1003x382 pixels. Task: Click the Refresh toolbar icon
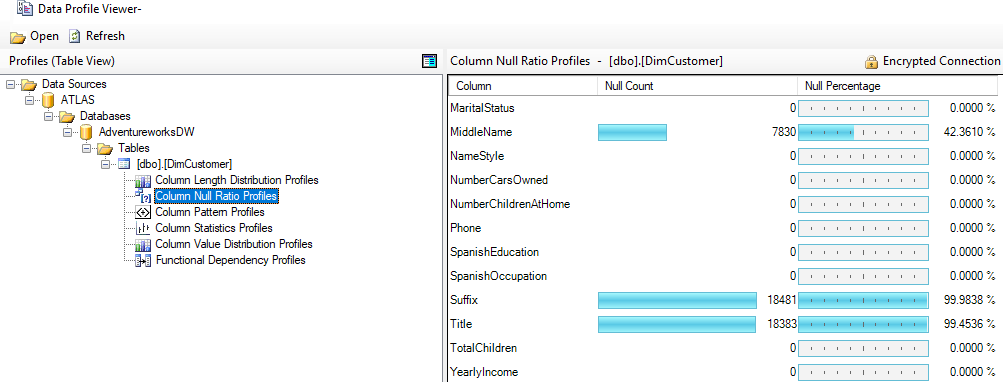tap(75, 36)
